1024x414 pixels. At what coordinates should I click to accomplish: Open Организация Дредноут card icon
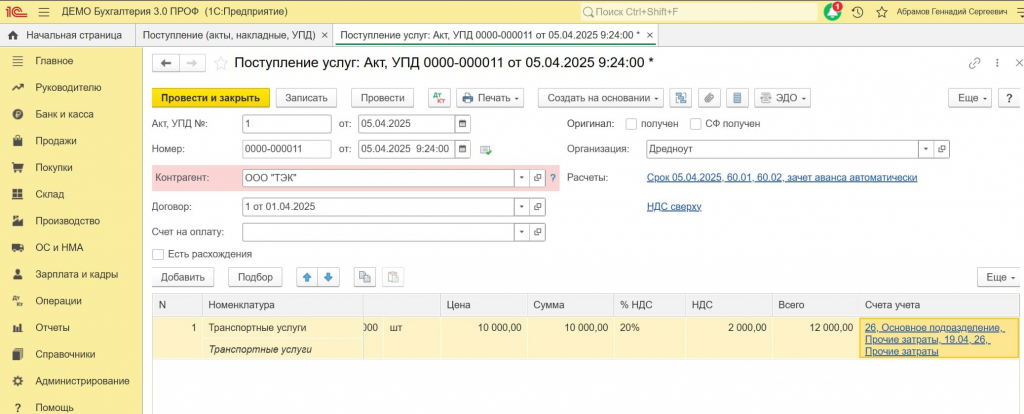[942, 149]
